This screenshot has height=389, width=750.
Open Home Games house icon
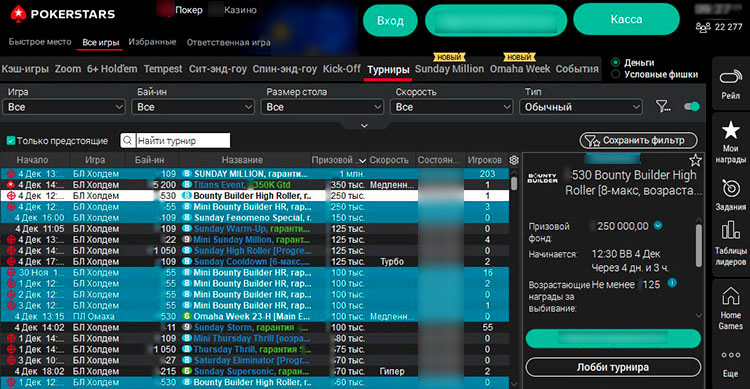tap(730, 296)
